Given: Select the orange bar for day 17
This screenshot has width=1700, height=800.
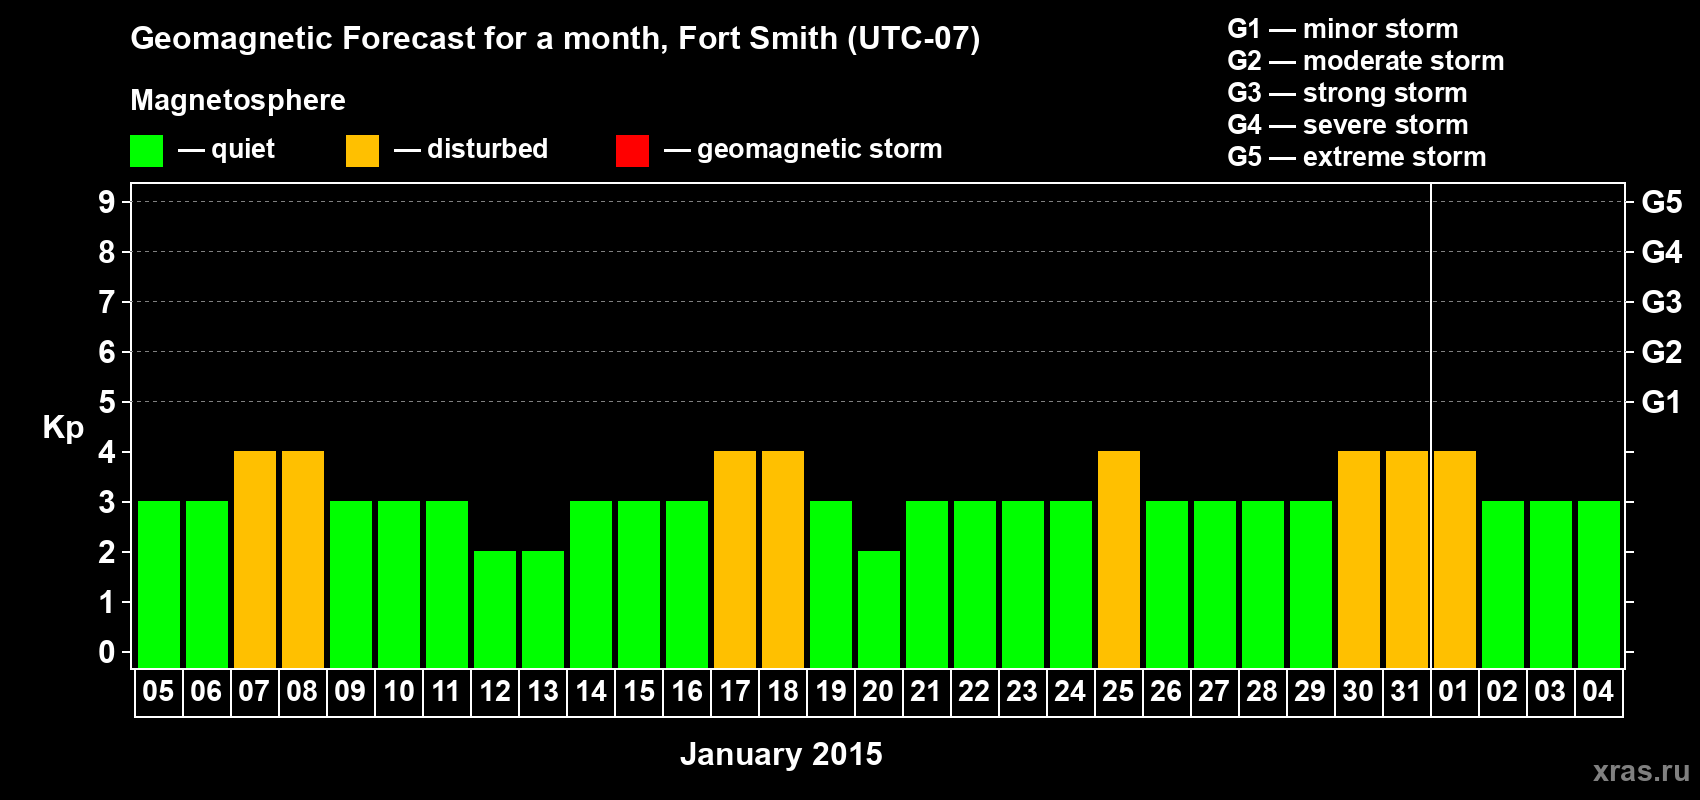Looking at the screenshot, I should tap(735, 560).
